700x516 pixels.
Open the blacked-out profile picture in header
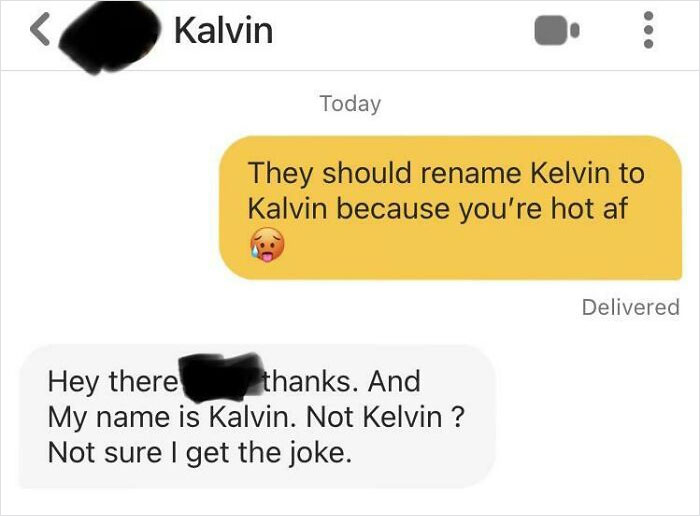point(110,38)
